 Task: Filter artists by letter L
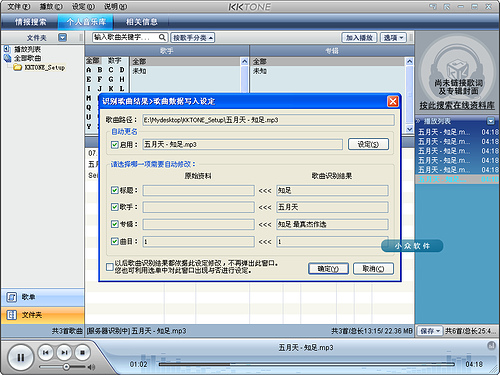click(122, 89)
